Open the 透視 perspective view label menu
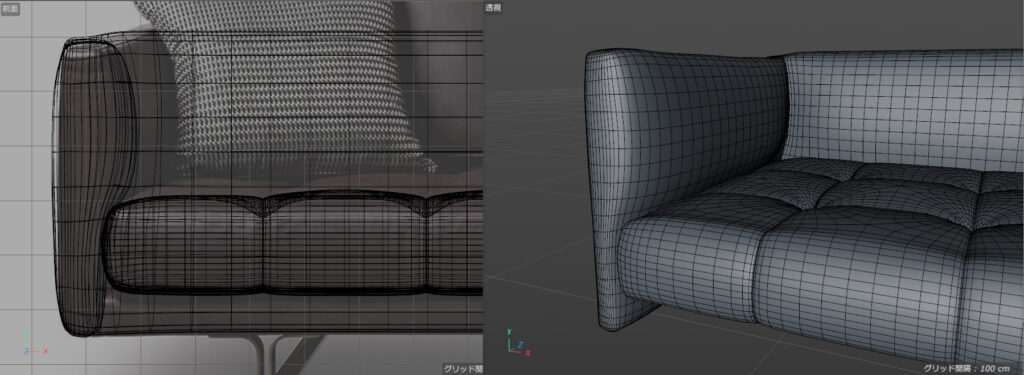Screen dimensions: 1024x375 coord(493,8)
